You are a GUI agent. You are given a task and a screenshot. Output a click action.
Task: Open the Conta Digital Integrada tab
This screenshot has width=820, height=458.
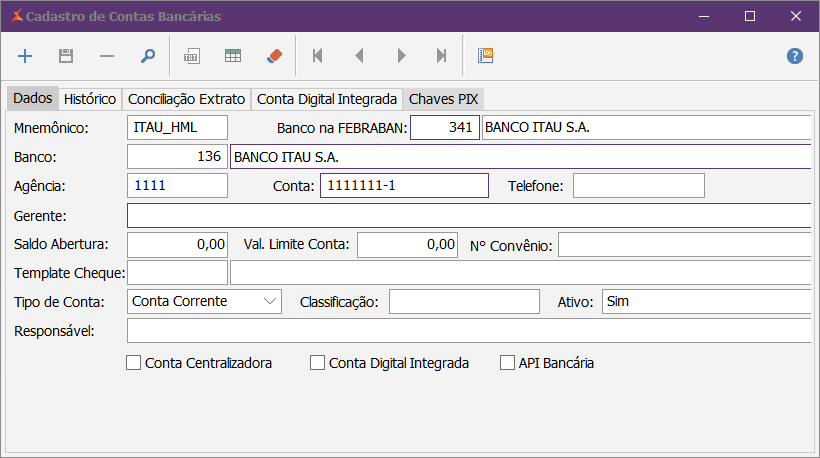(327, 99)
